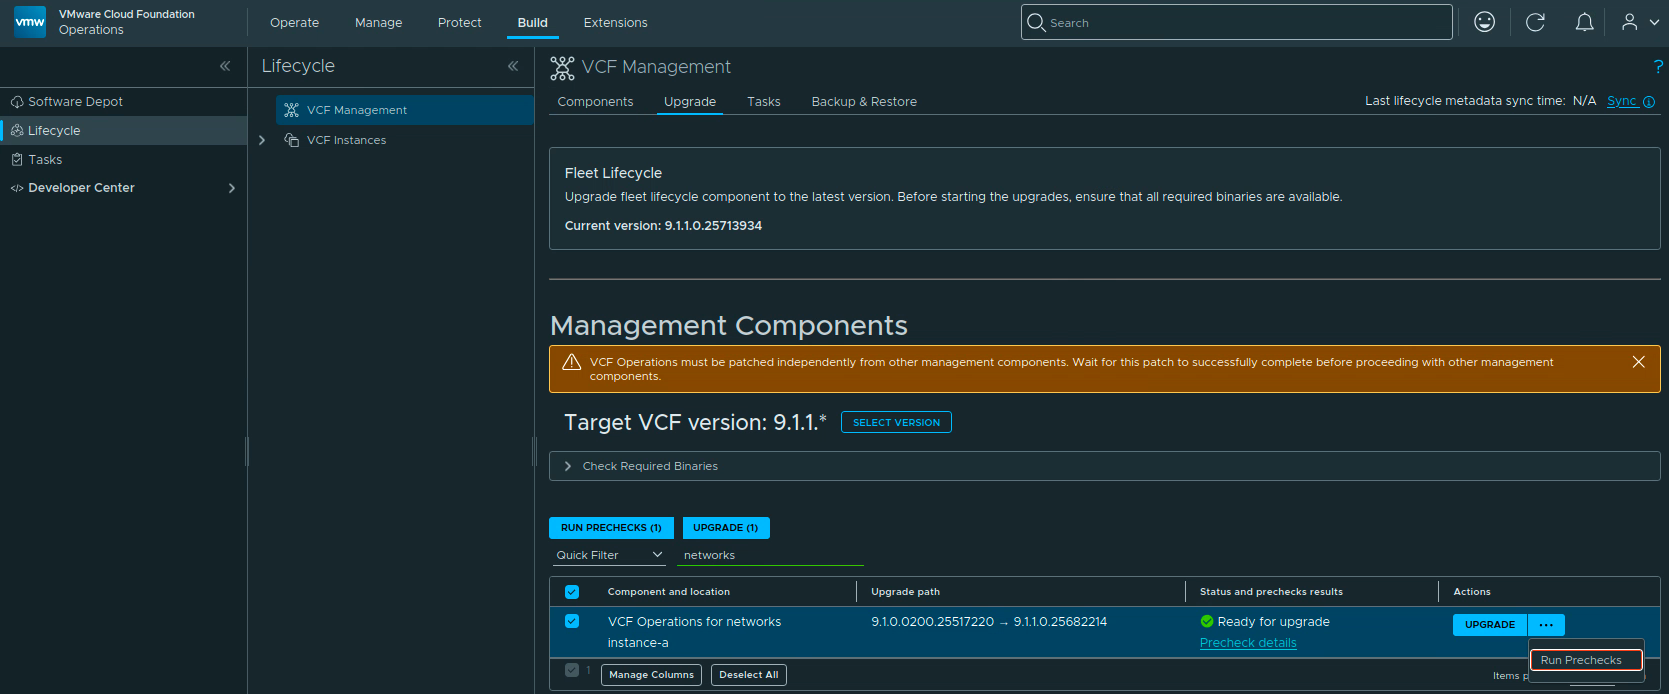
Task: Open the Protect menu
Action: click(460, 22)
